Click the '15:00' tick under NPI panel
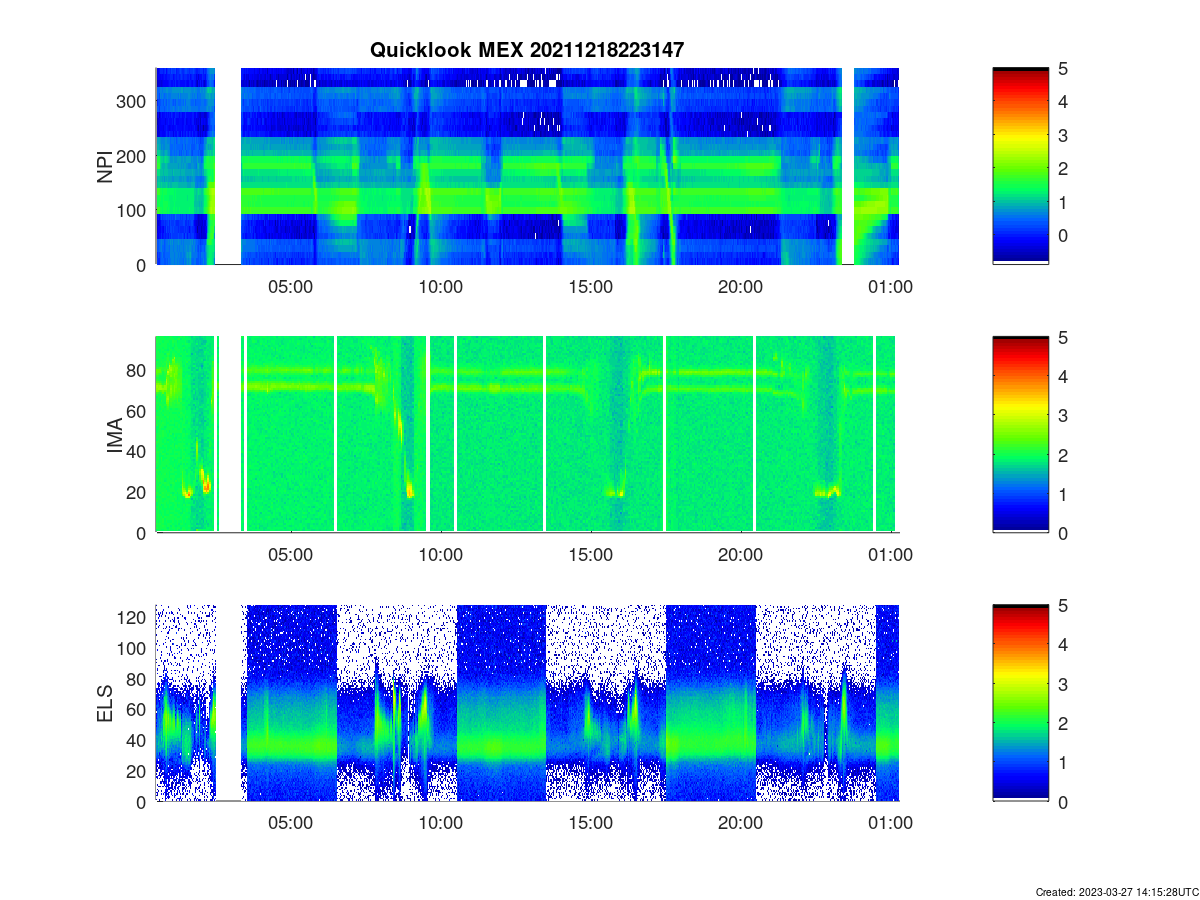This screenshot has height=900, width=1200. coord(591,286)
